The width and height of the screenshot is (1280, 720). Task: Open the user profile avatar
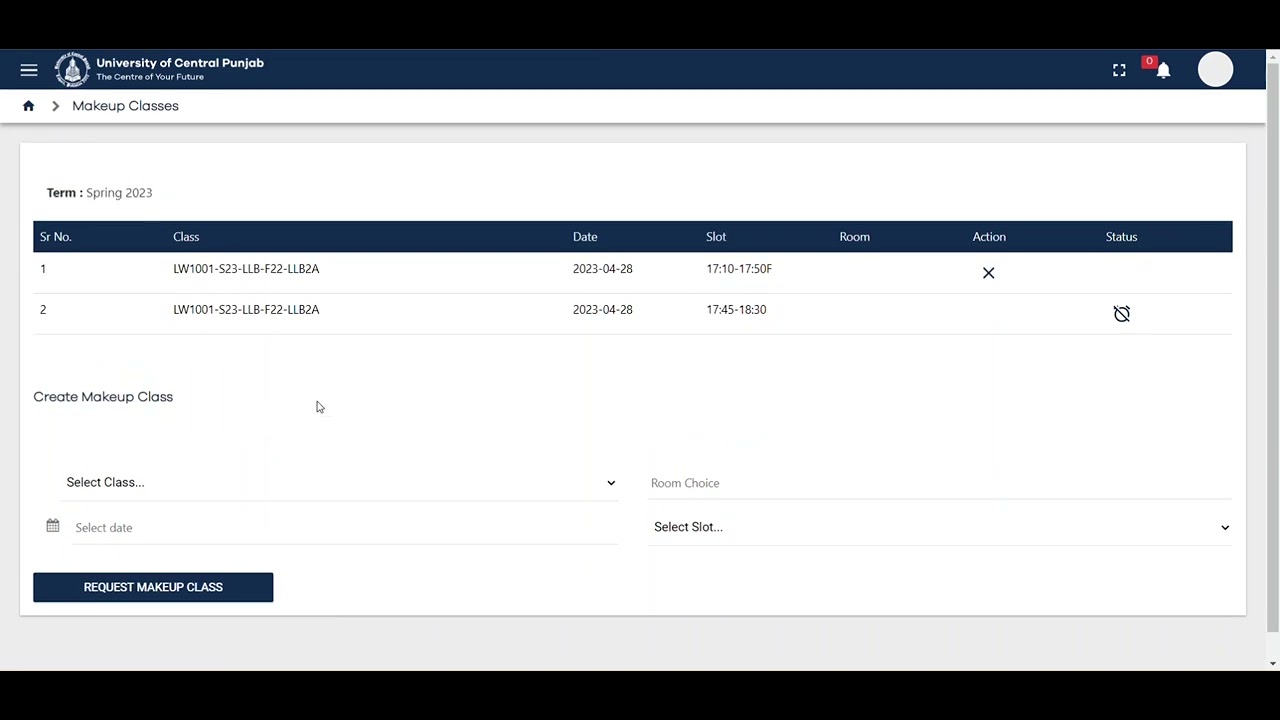coord(1215,69)
